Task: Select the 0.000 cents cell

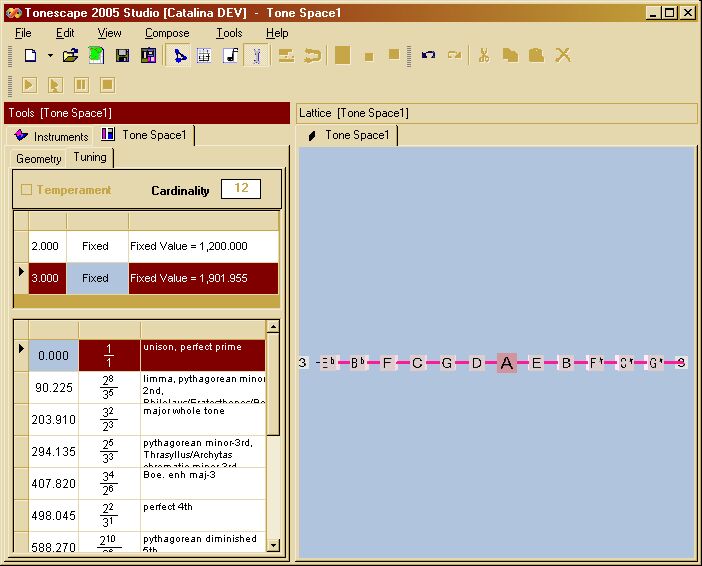Action: click(54, 356)
